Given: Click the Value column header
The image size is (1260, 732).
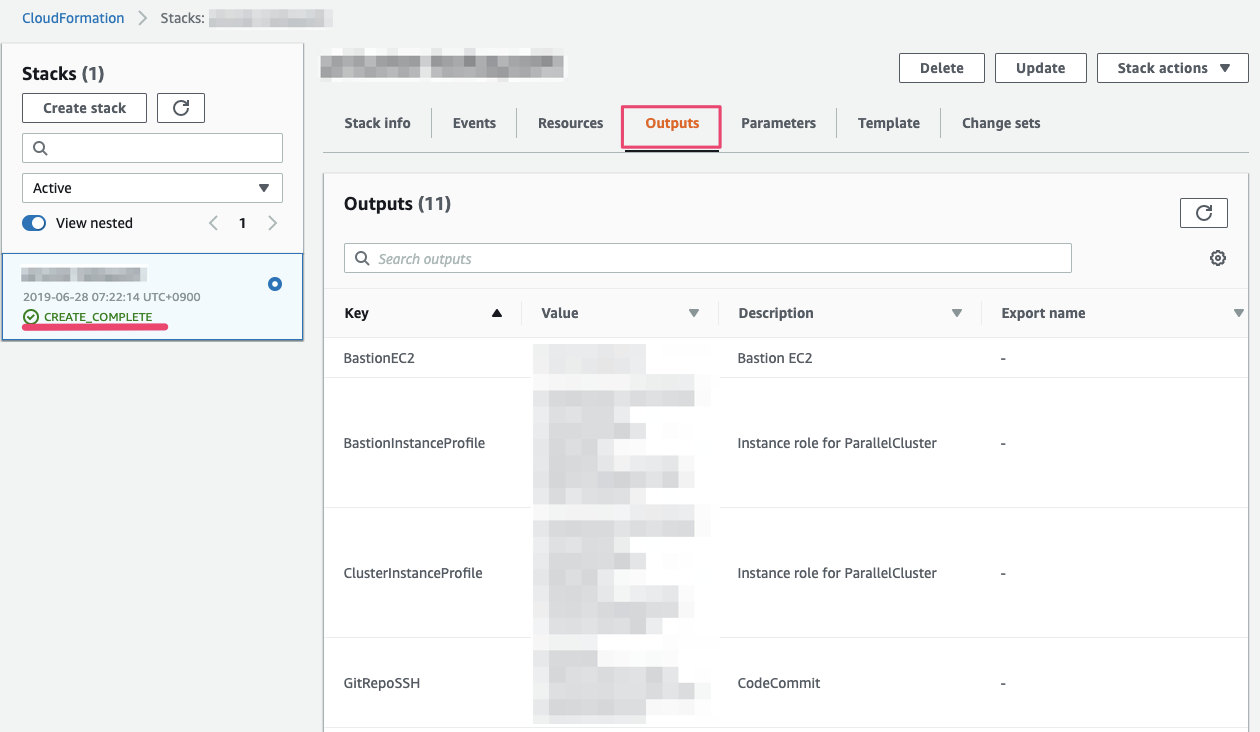Looking at the screenshot, I should [560, 313].
